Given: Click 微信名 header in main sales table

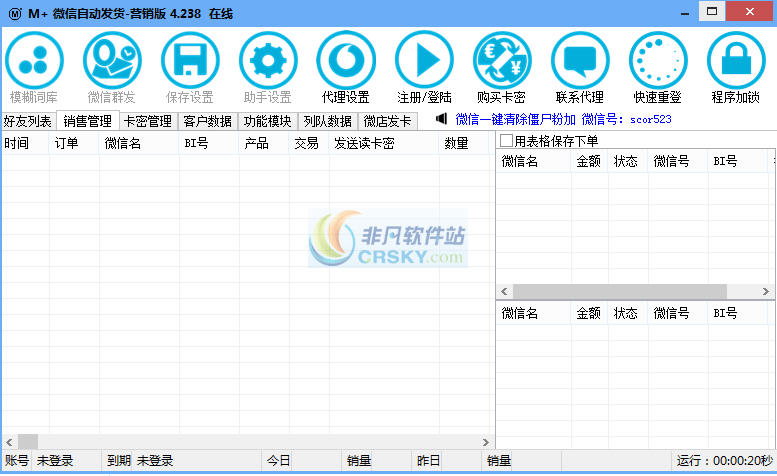Looking at the screenshot, I should tap(139, 144).
